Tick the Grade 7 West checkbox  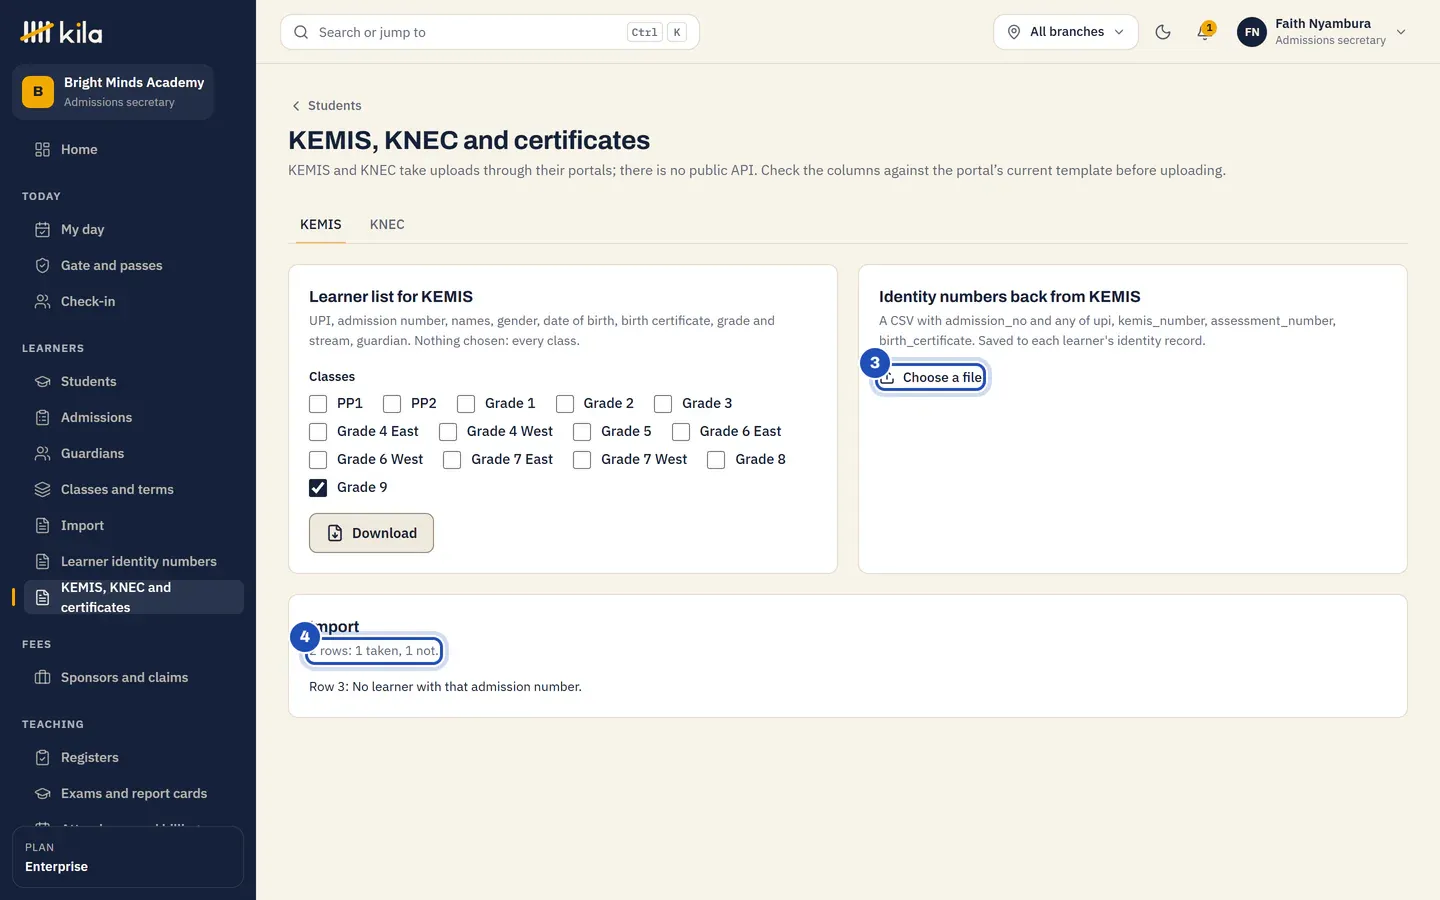[x=582, y=460]
